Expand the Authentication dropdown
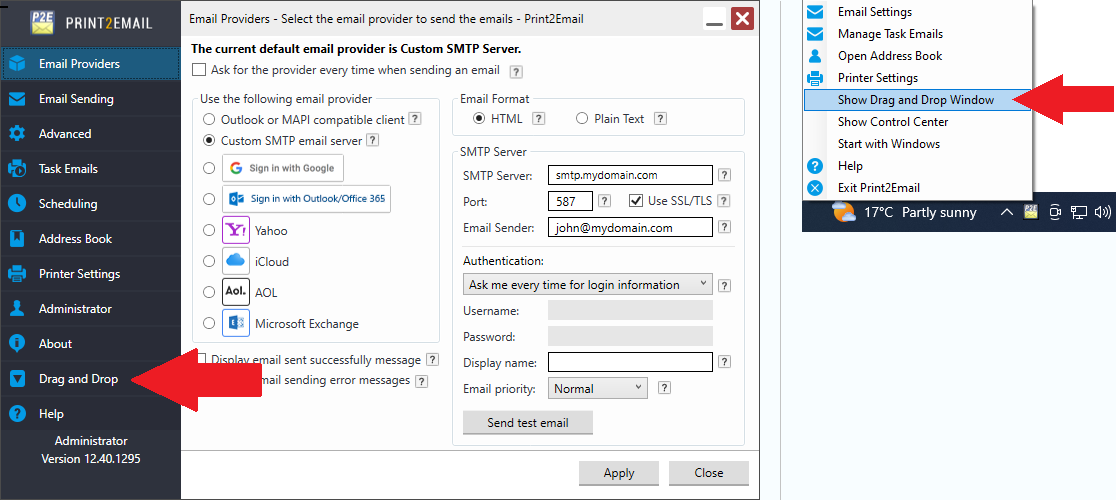 click(588, 285)
